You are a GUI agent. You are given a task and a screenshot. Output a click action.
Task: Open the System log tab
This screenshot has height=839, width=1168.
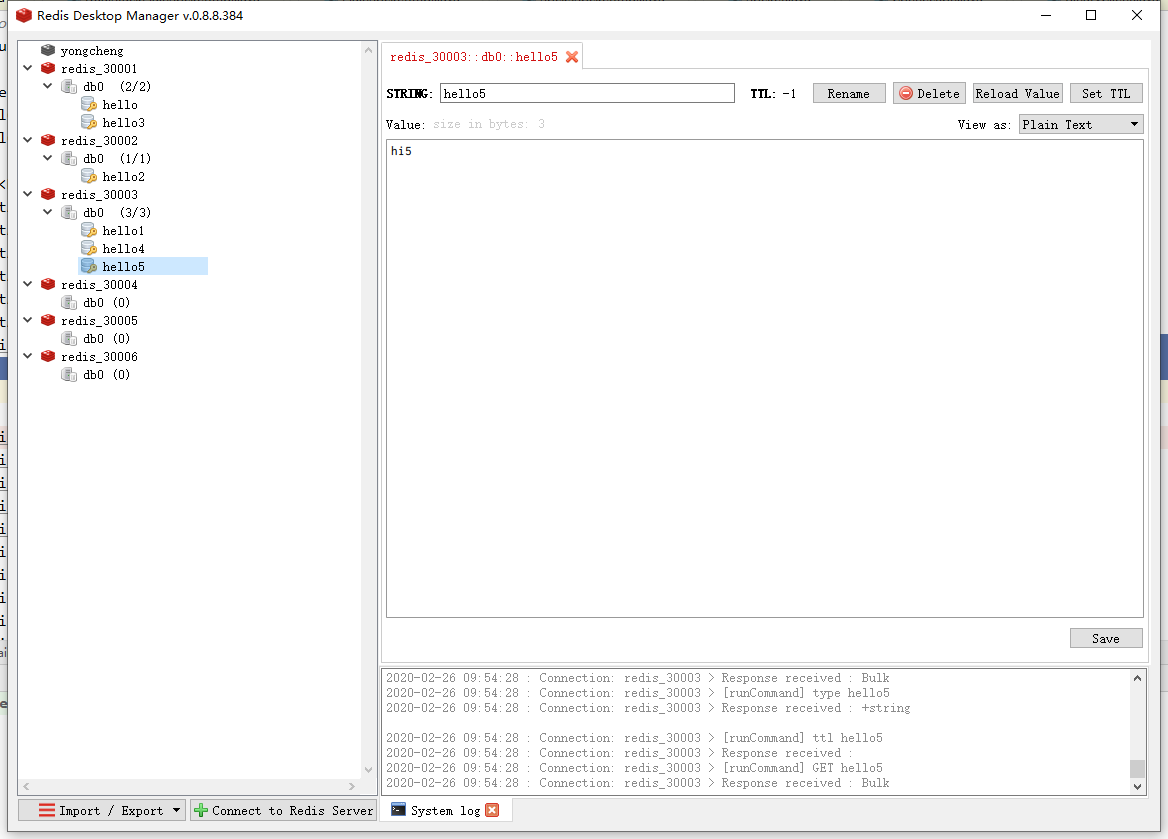(445, 811)
